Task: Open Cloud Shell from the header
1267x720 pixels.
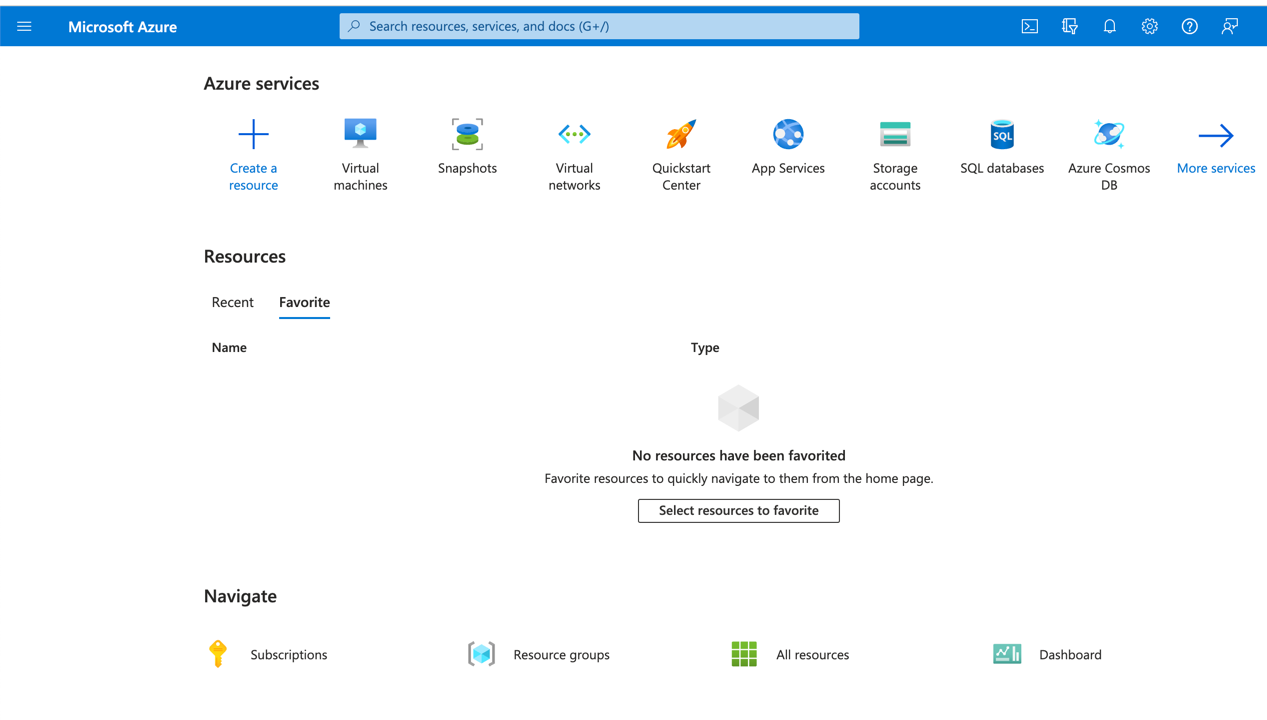Action: point(1029,27)
